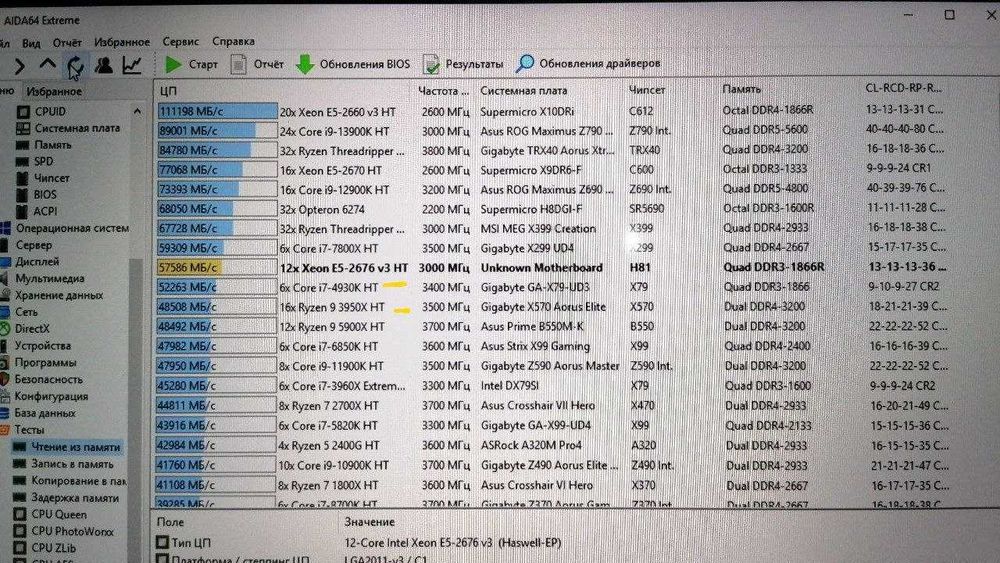Open the user profile toolbar icon

(103, 65)
